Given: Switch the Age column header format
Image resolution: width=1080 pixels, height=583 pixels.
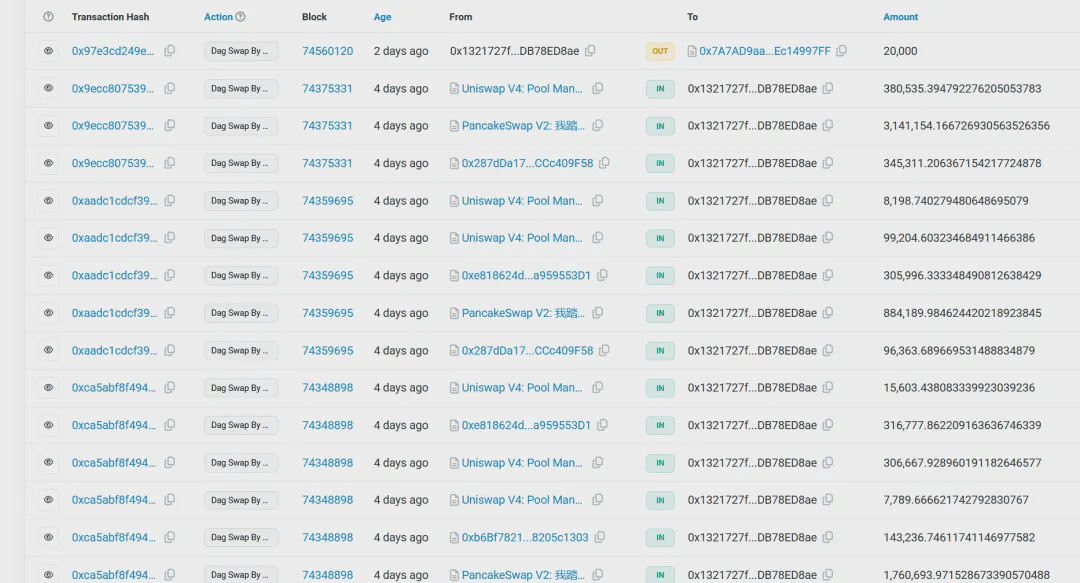Looking at the screenshot, I should (x=382, y=17).
